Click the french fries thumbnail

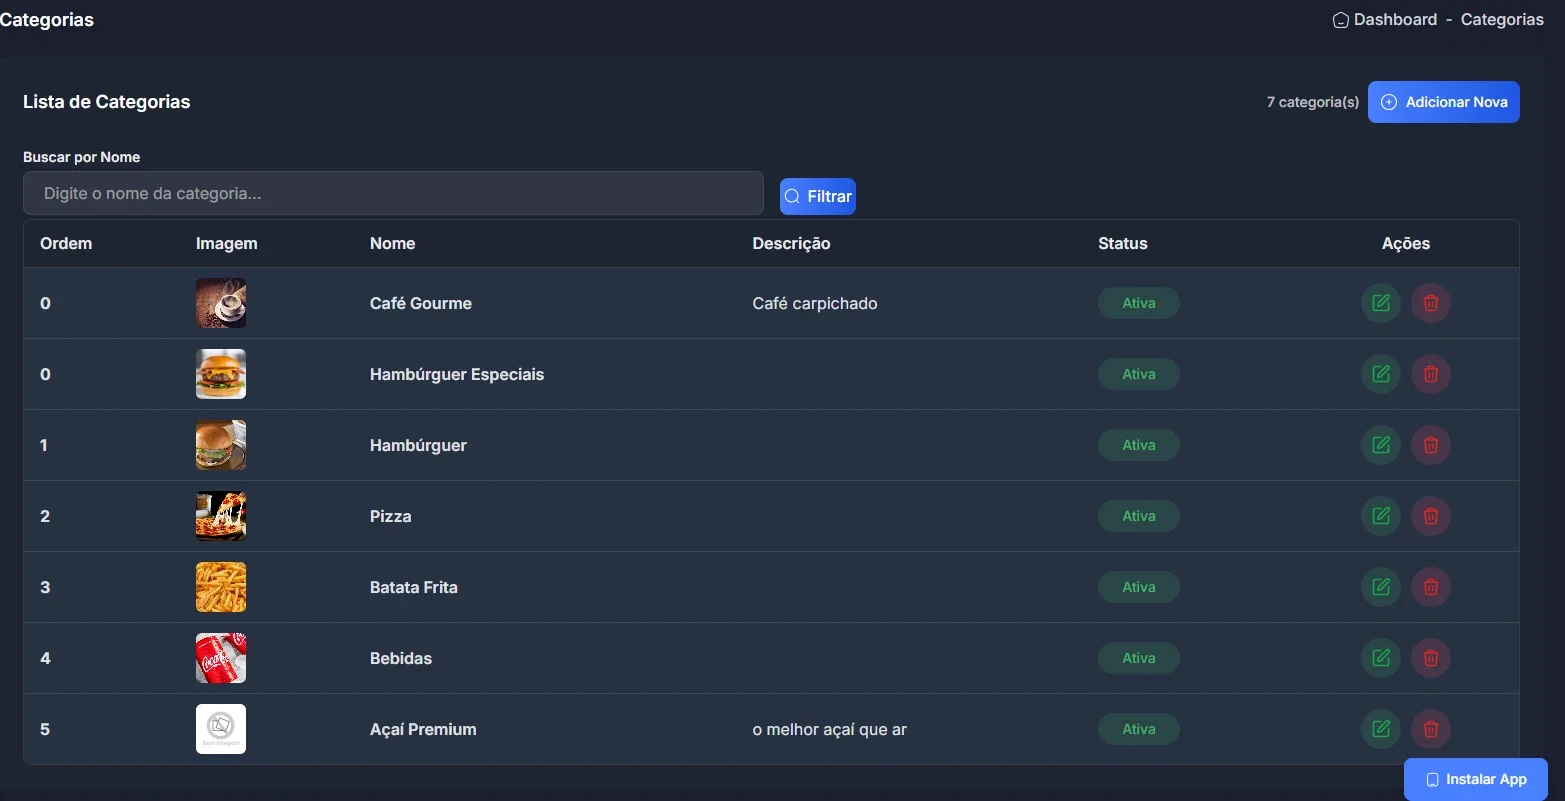[221, 587]
